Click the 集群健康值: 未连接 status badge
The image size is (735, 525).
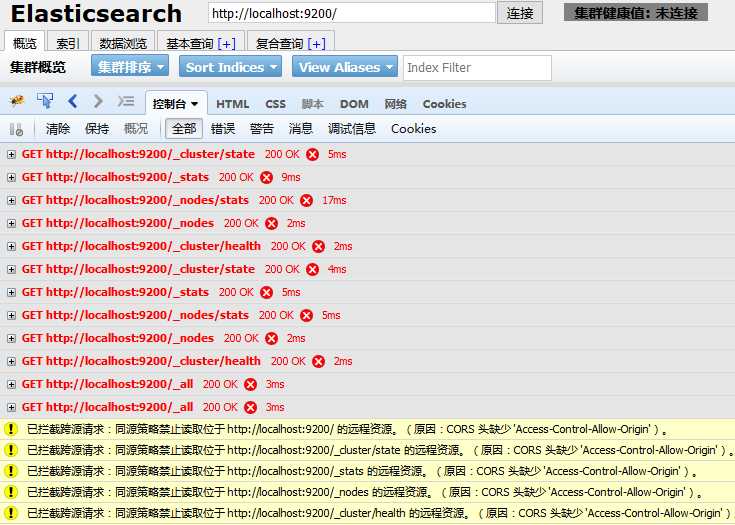pos(636,13)
